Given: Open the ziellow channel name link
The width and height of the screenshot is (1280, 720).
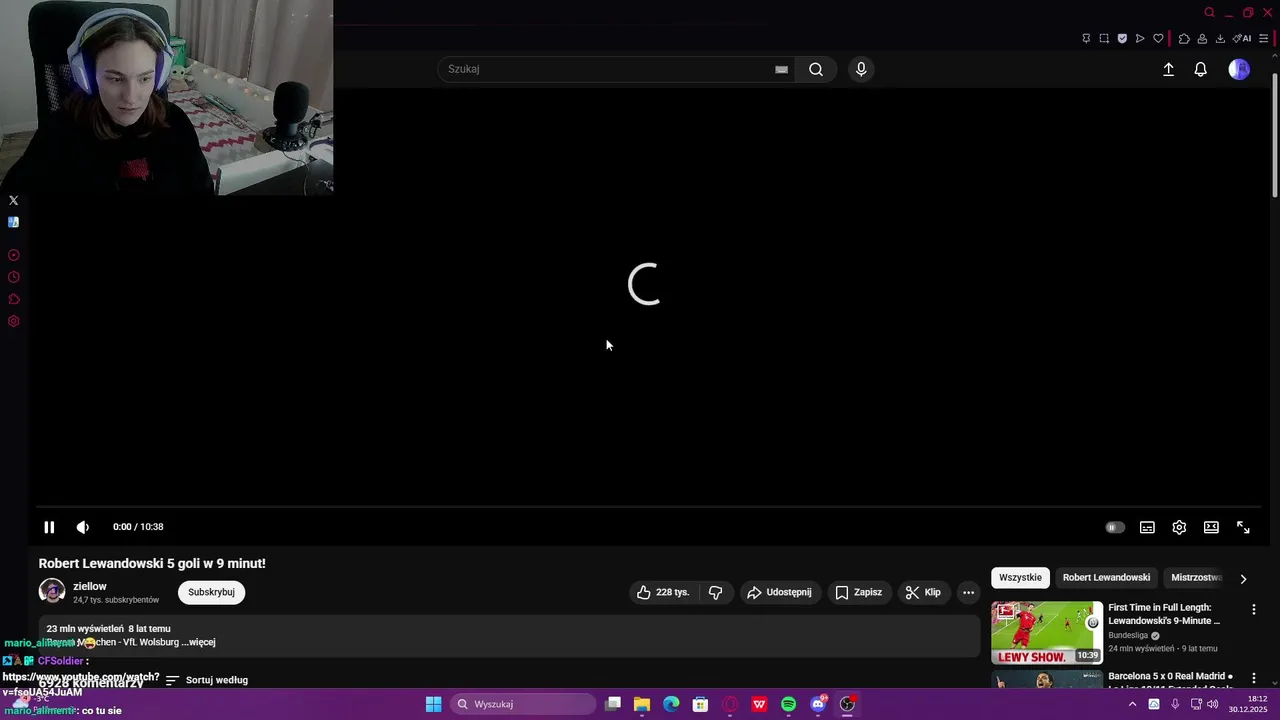Looking at the screenshot, I should click(90, 586).
